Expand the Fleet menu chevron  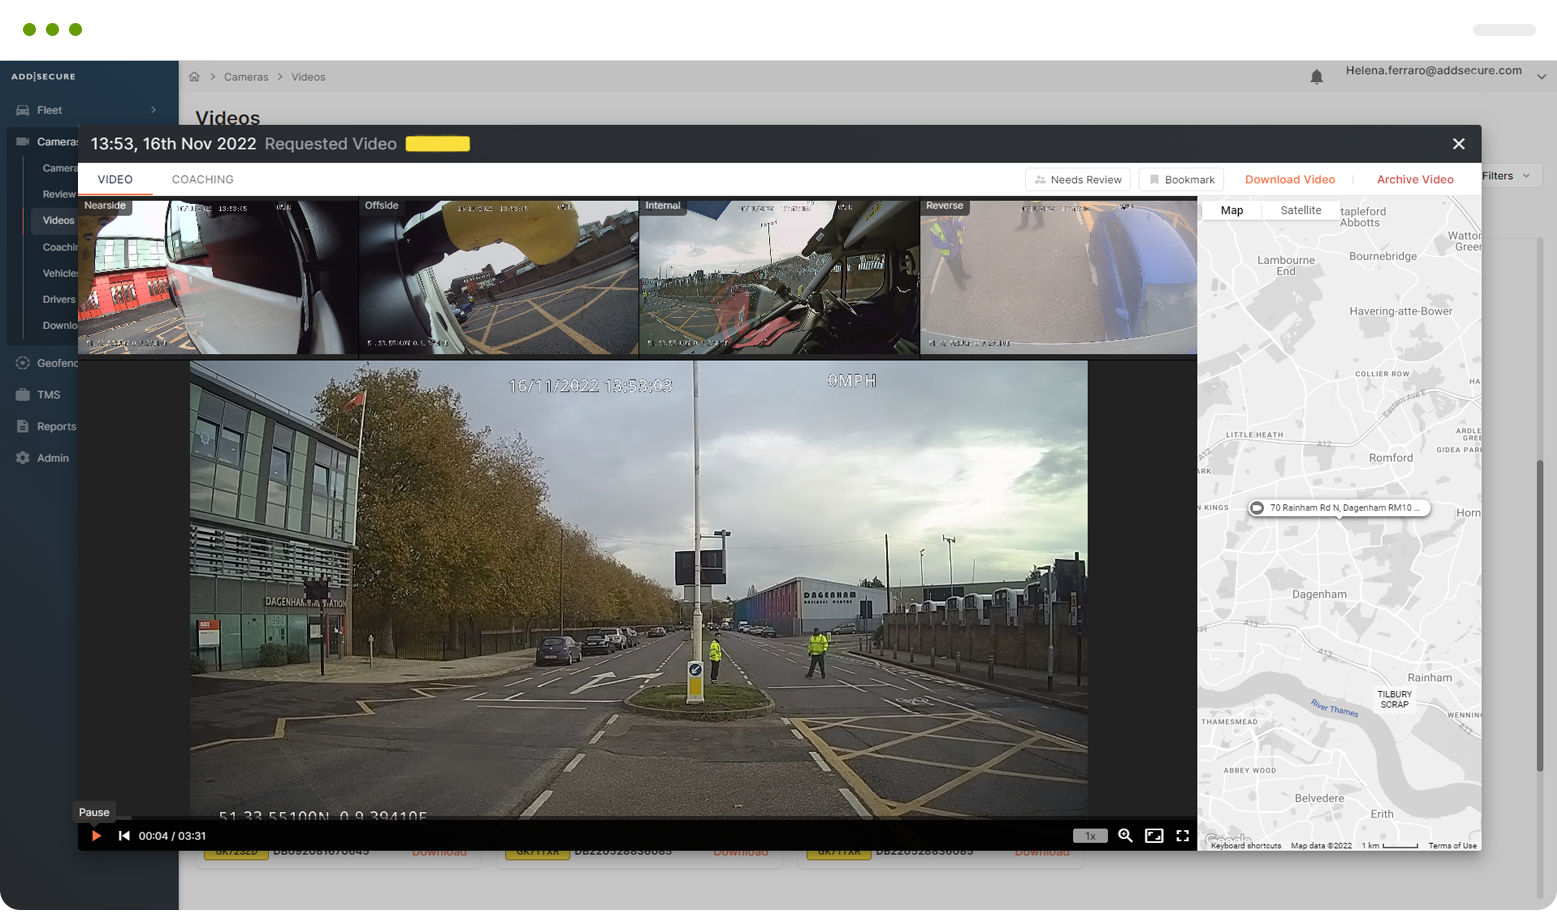(153, 110)
